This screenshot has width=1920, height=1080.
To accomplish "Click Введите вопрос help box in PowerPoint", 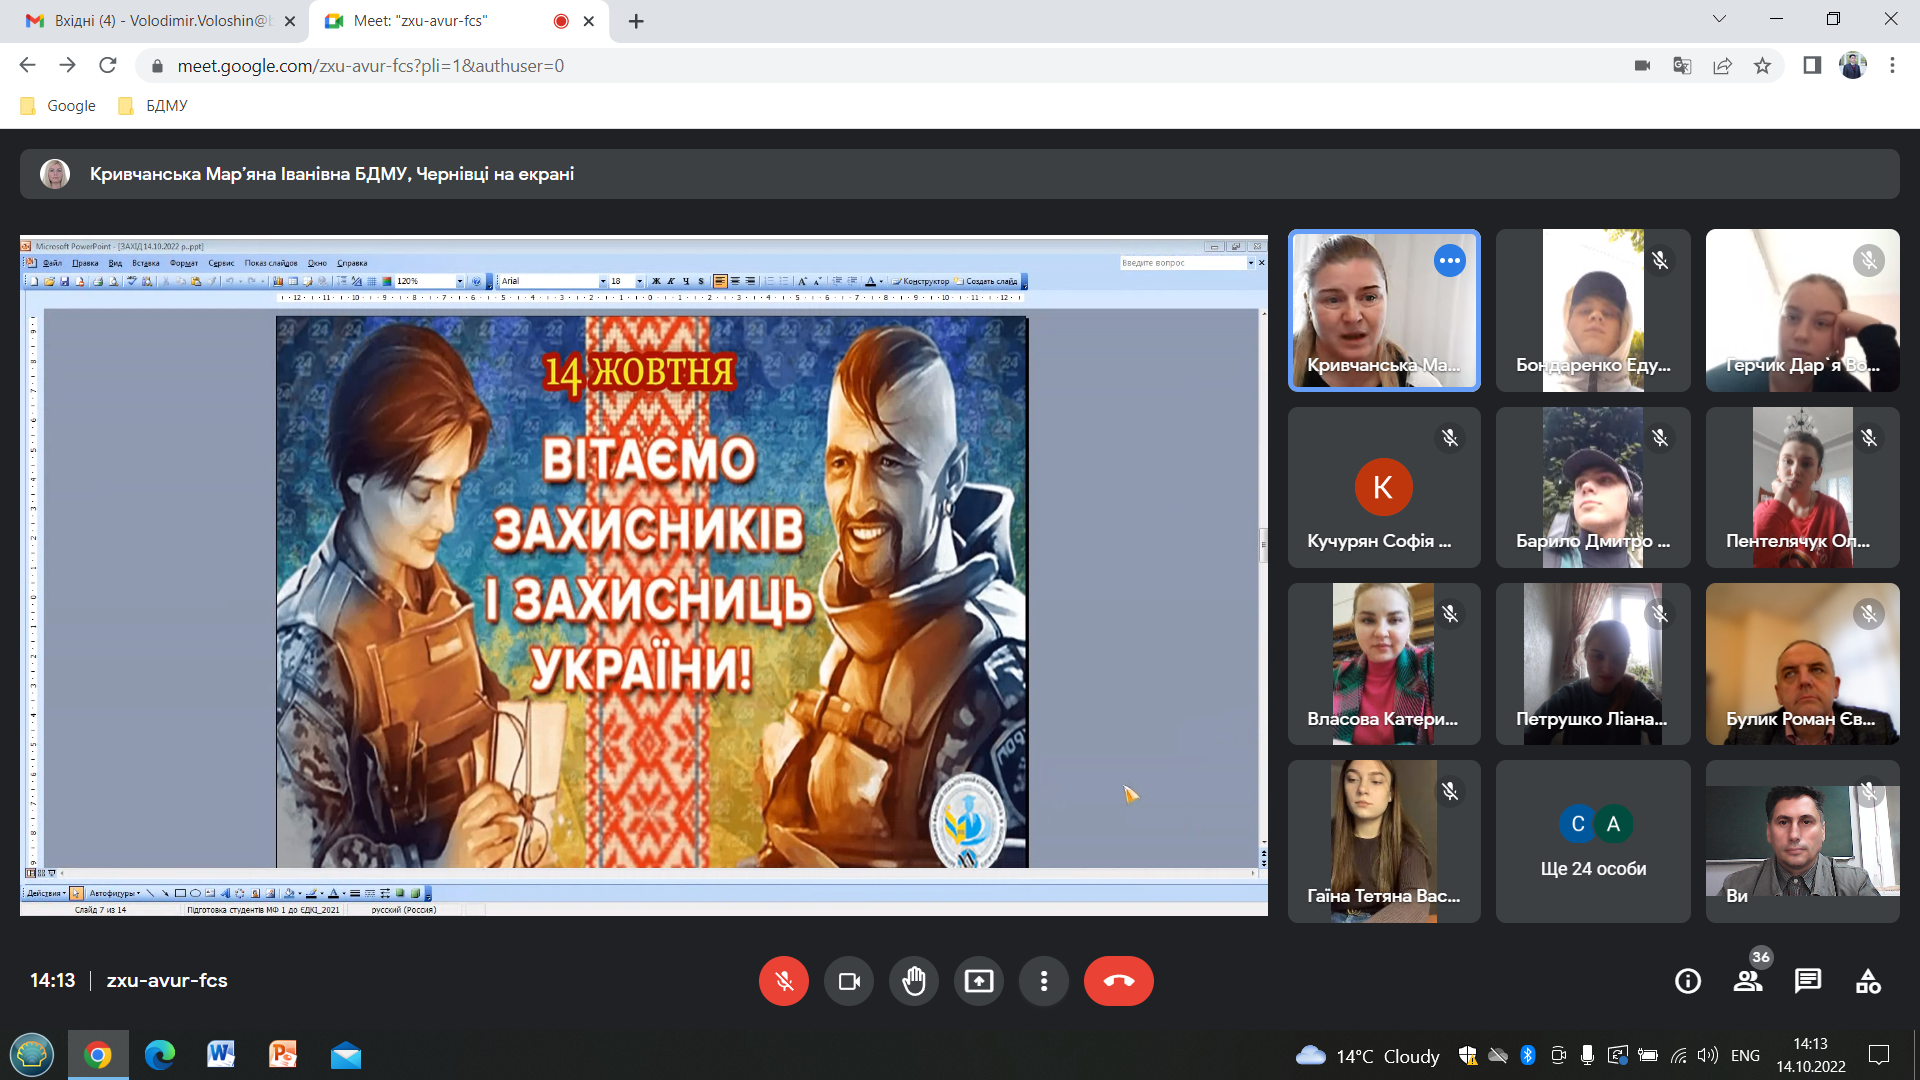I will click(x=1182, y=263).
